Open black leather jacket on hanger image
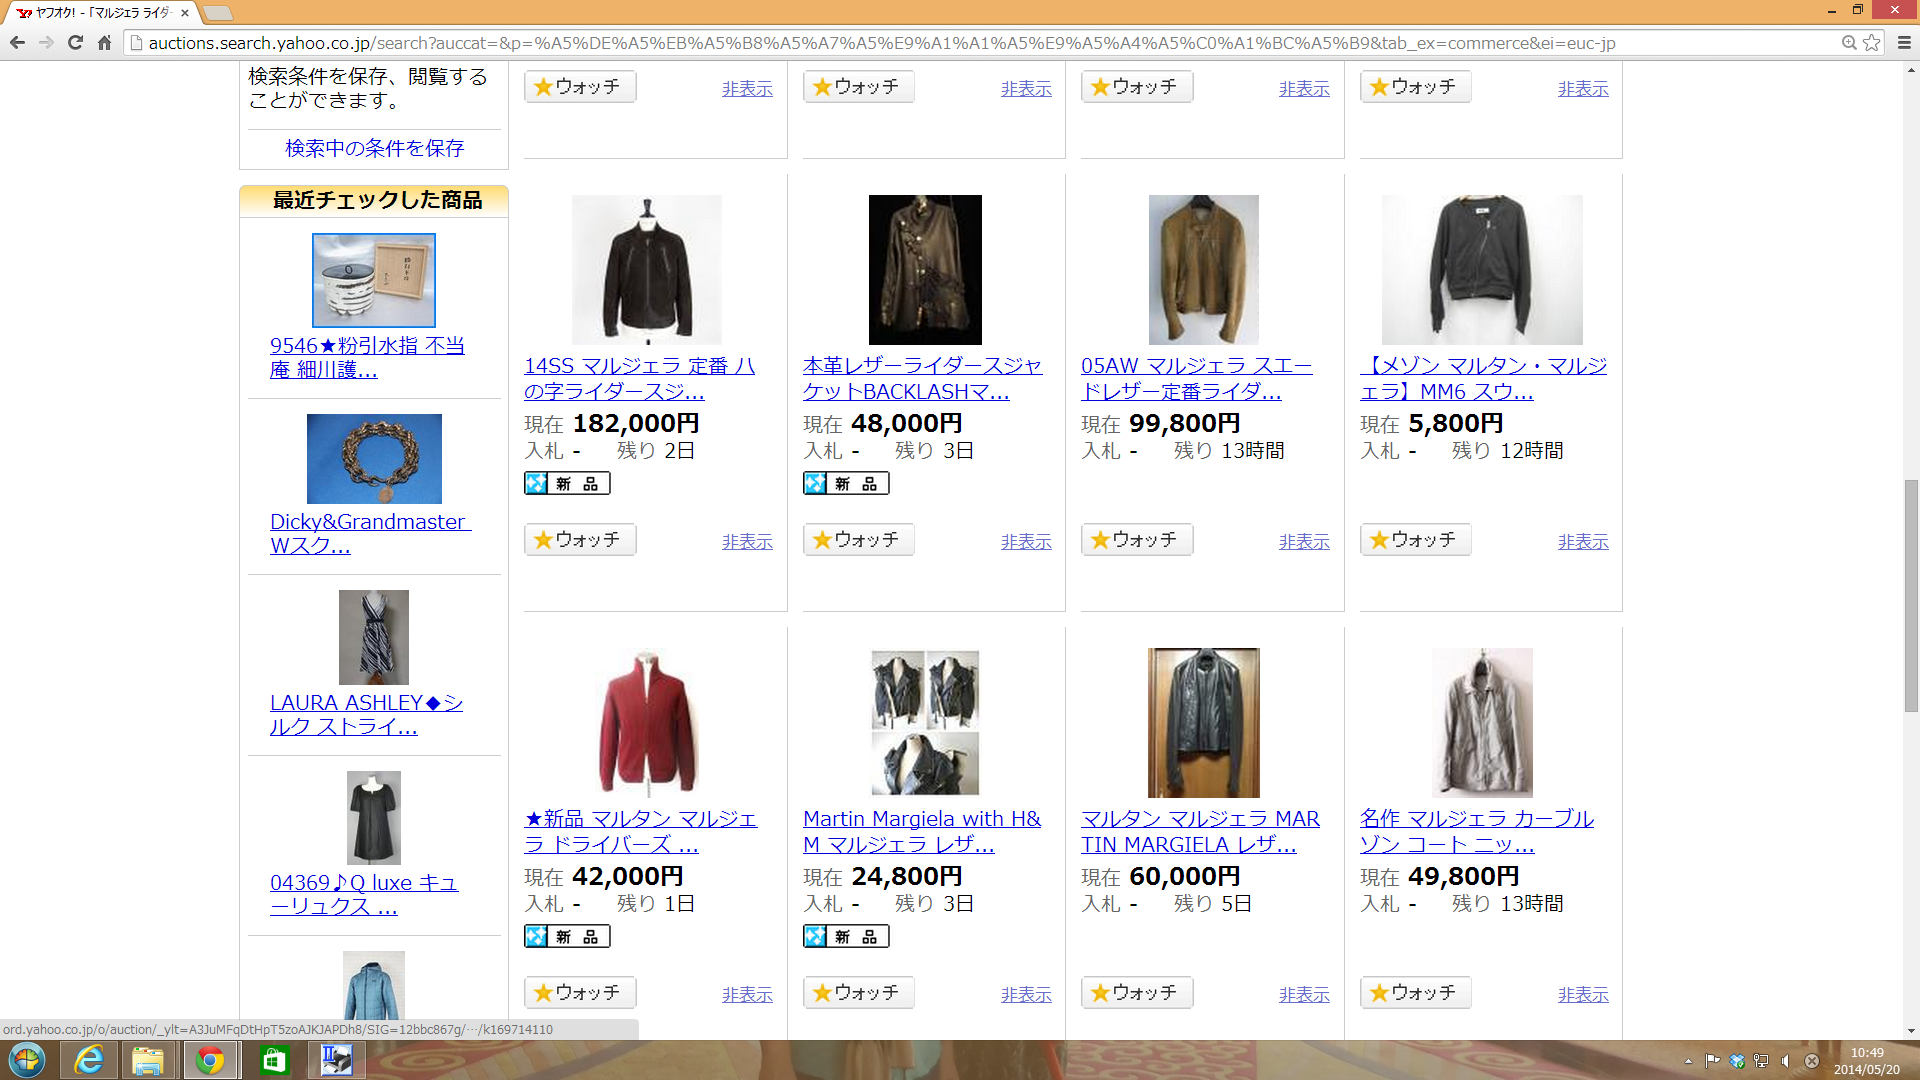The image size is (1920, 1080). pyautogui.click(x=1204, y=723)
